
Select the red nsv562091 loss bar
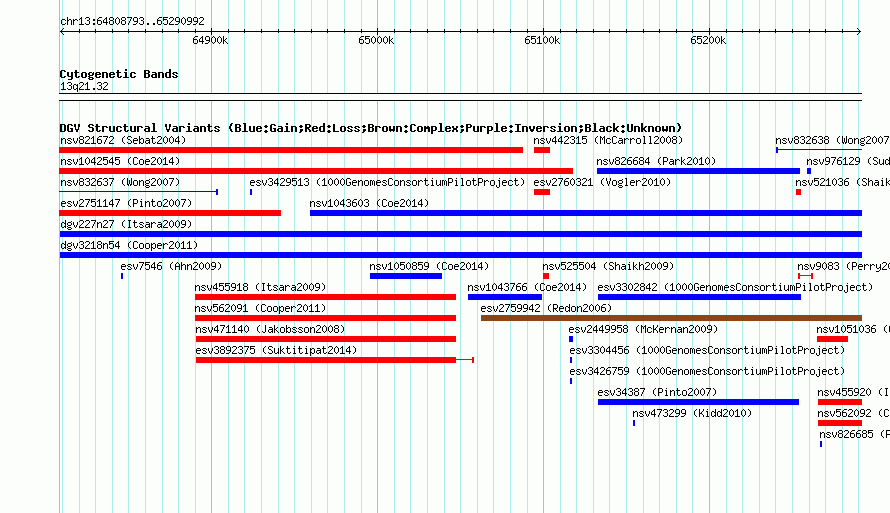click(325, 318)
